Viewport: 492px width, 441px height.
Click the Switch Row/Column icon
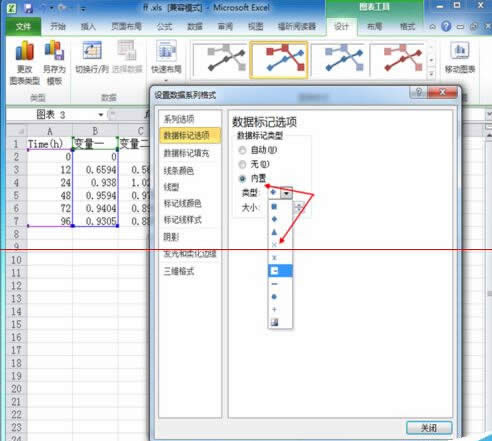(92, 51)
